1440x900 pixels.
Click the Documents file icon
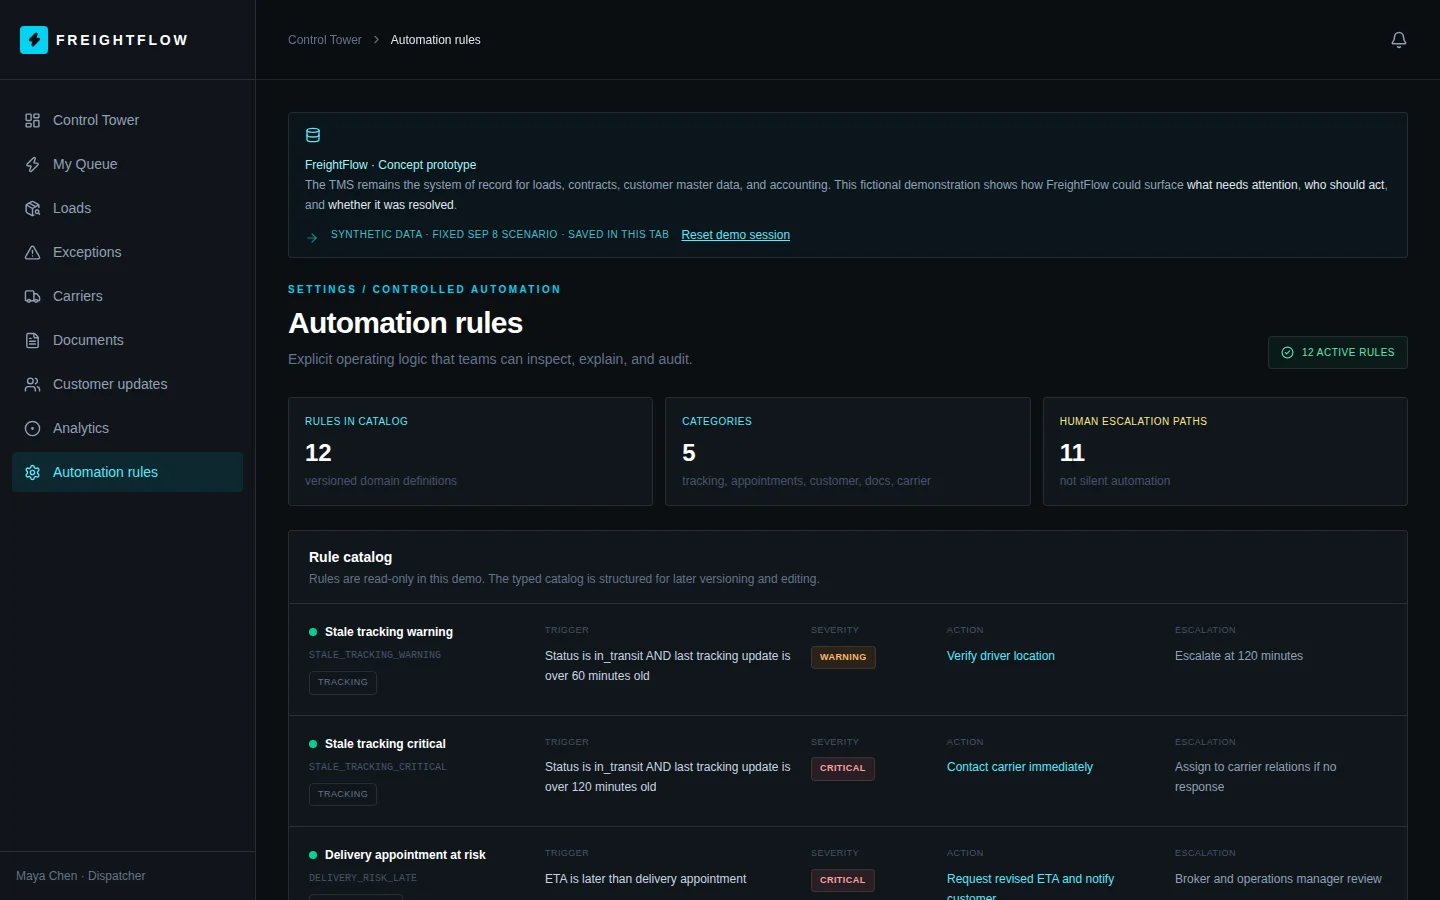coord(32,340)
